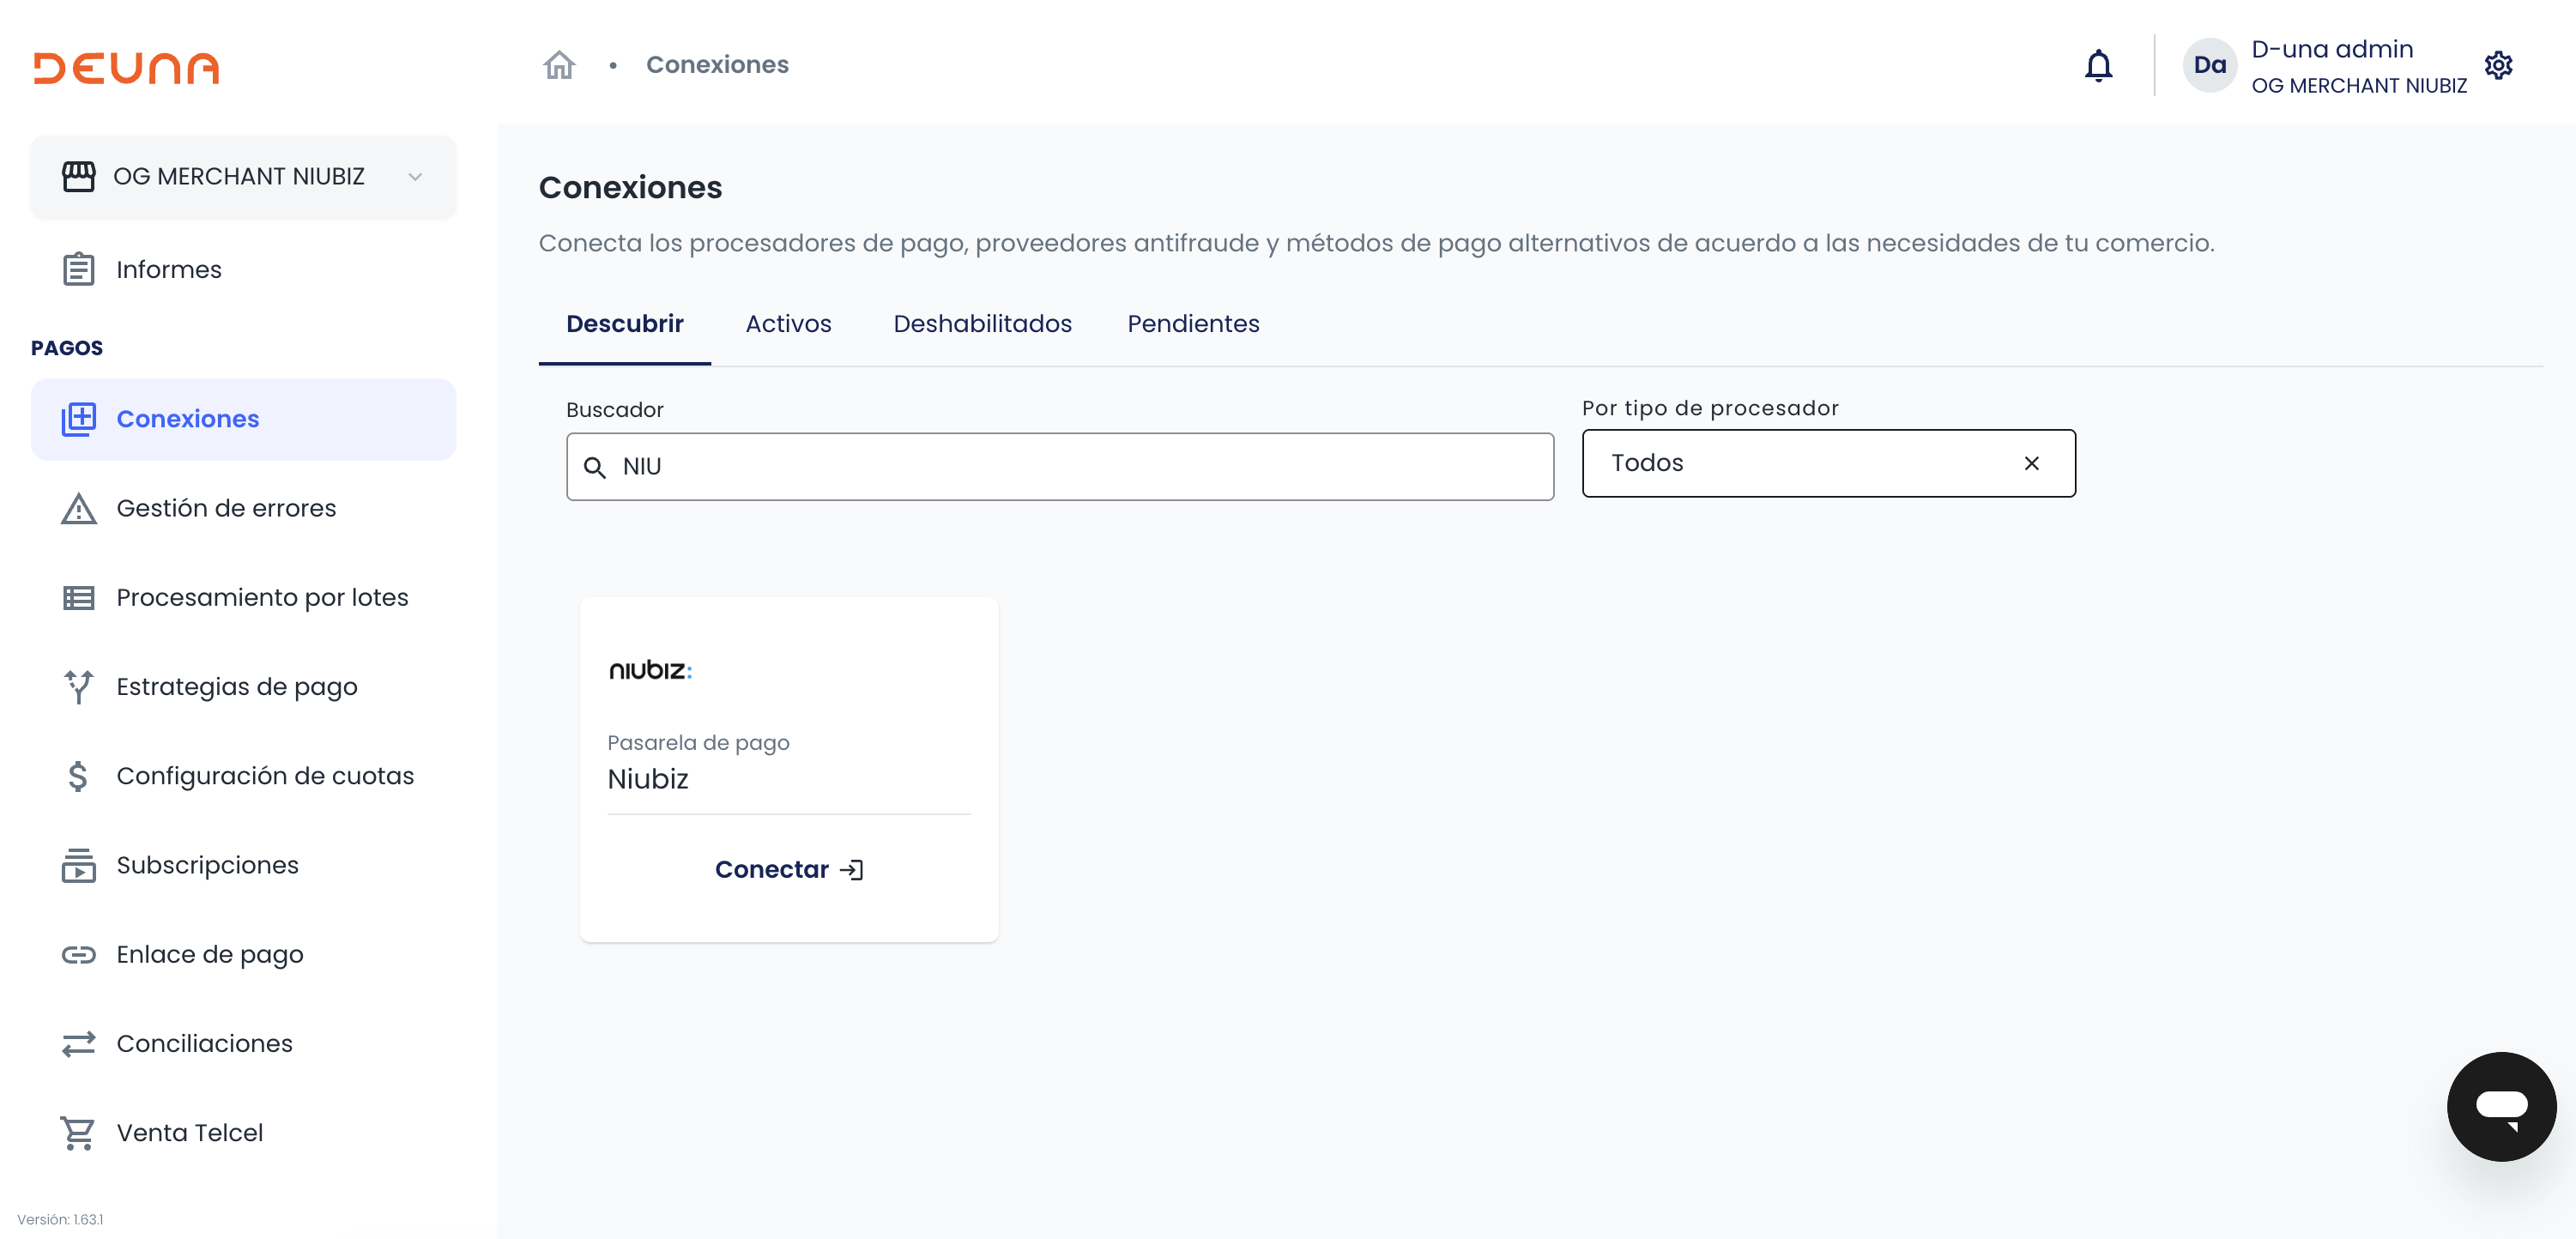Click Conectar on the Niubiz card

pos(788,869)
